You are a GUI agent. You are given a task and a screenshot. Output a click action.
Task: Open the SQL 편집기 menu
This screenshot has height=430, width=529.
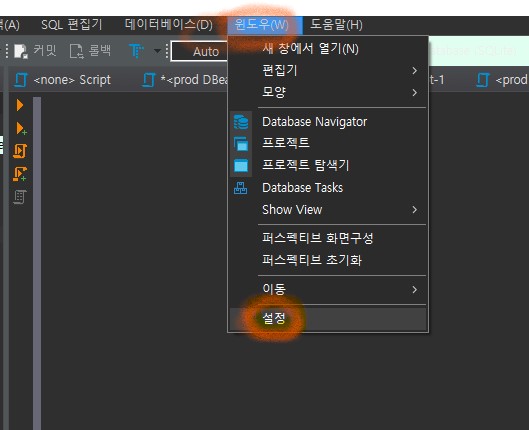pyautogui.click(x=72, y=25)
